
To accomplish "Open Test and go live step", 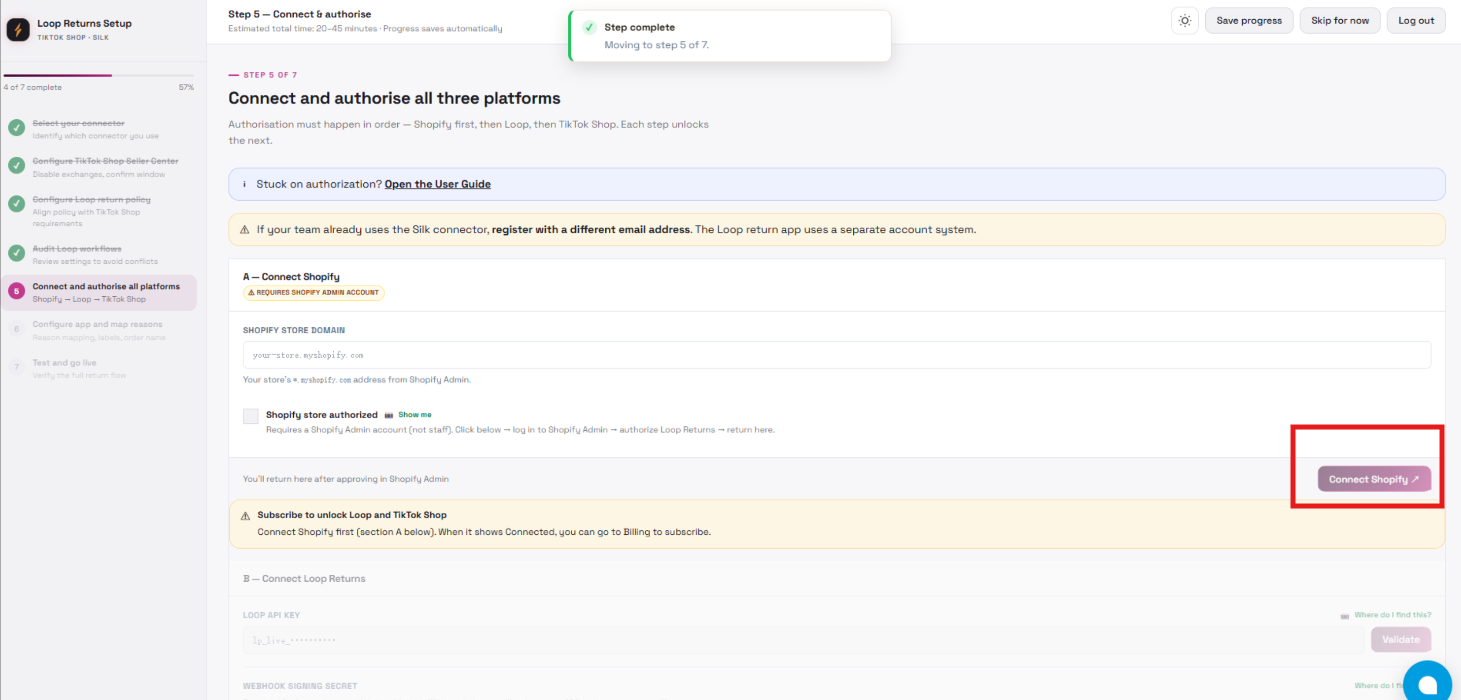I will tap(100, 368).
